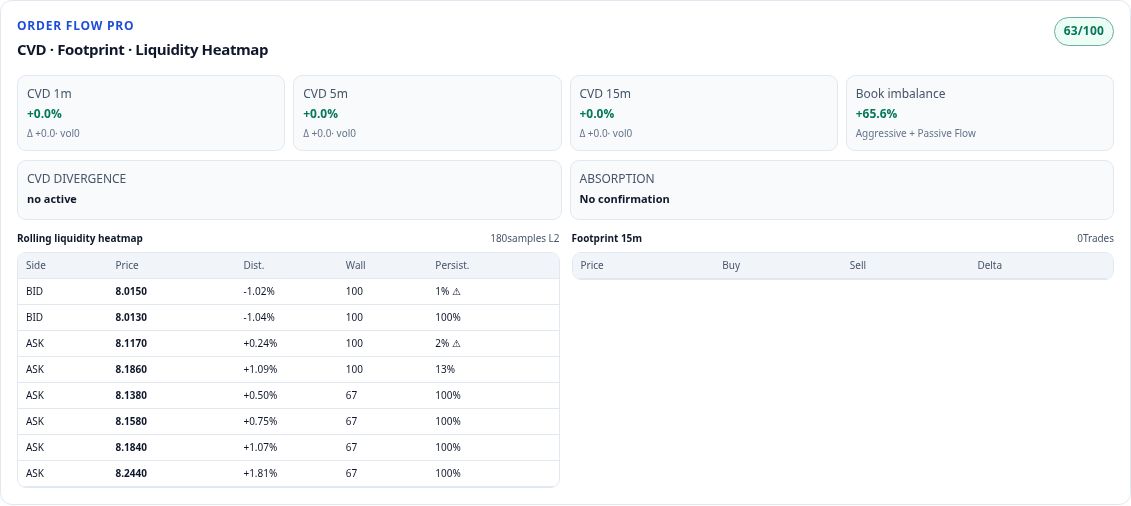This screenshot has width=1131, height=506.
Task: Click the Rolling liquidity heatmap heading
Action: click(80, 239)
